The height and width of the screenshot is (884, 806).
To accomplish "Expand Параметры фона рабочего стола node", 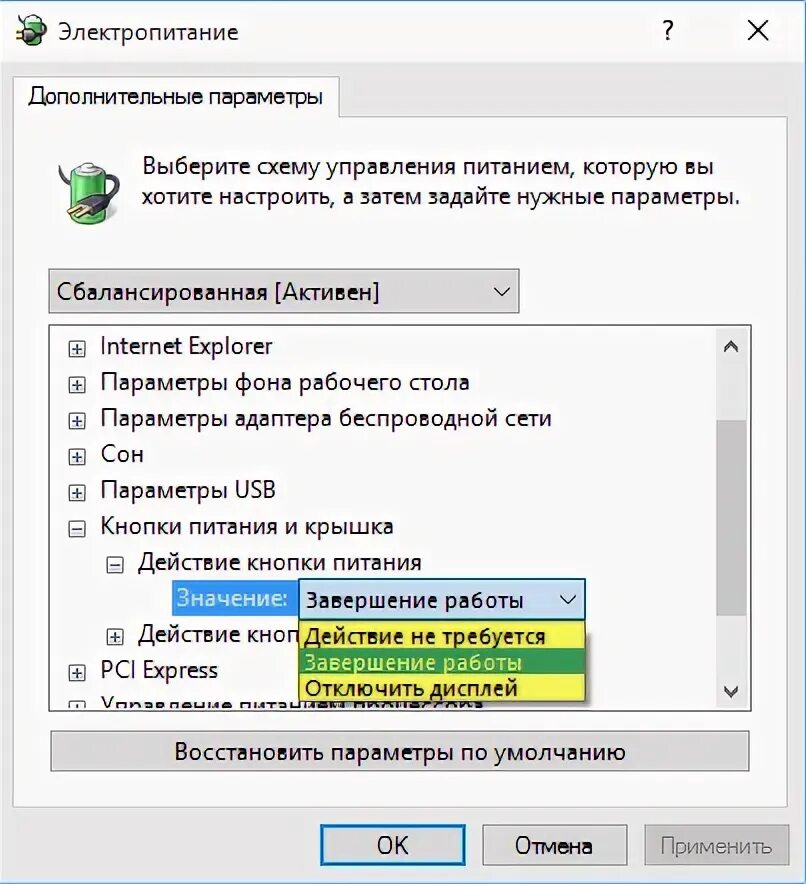I will [x=77, y=385].
